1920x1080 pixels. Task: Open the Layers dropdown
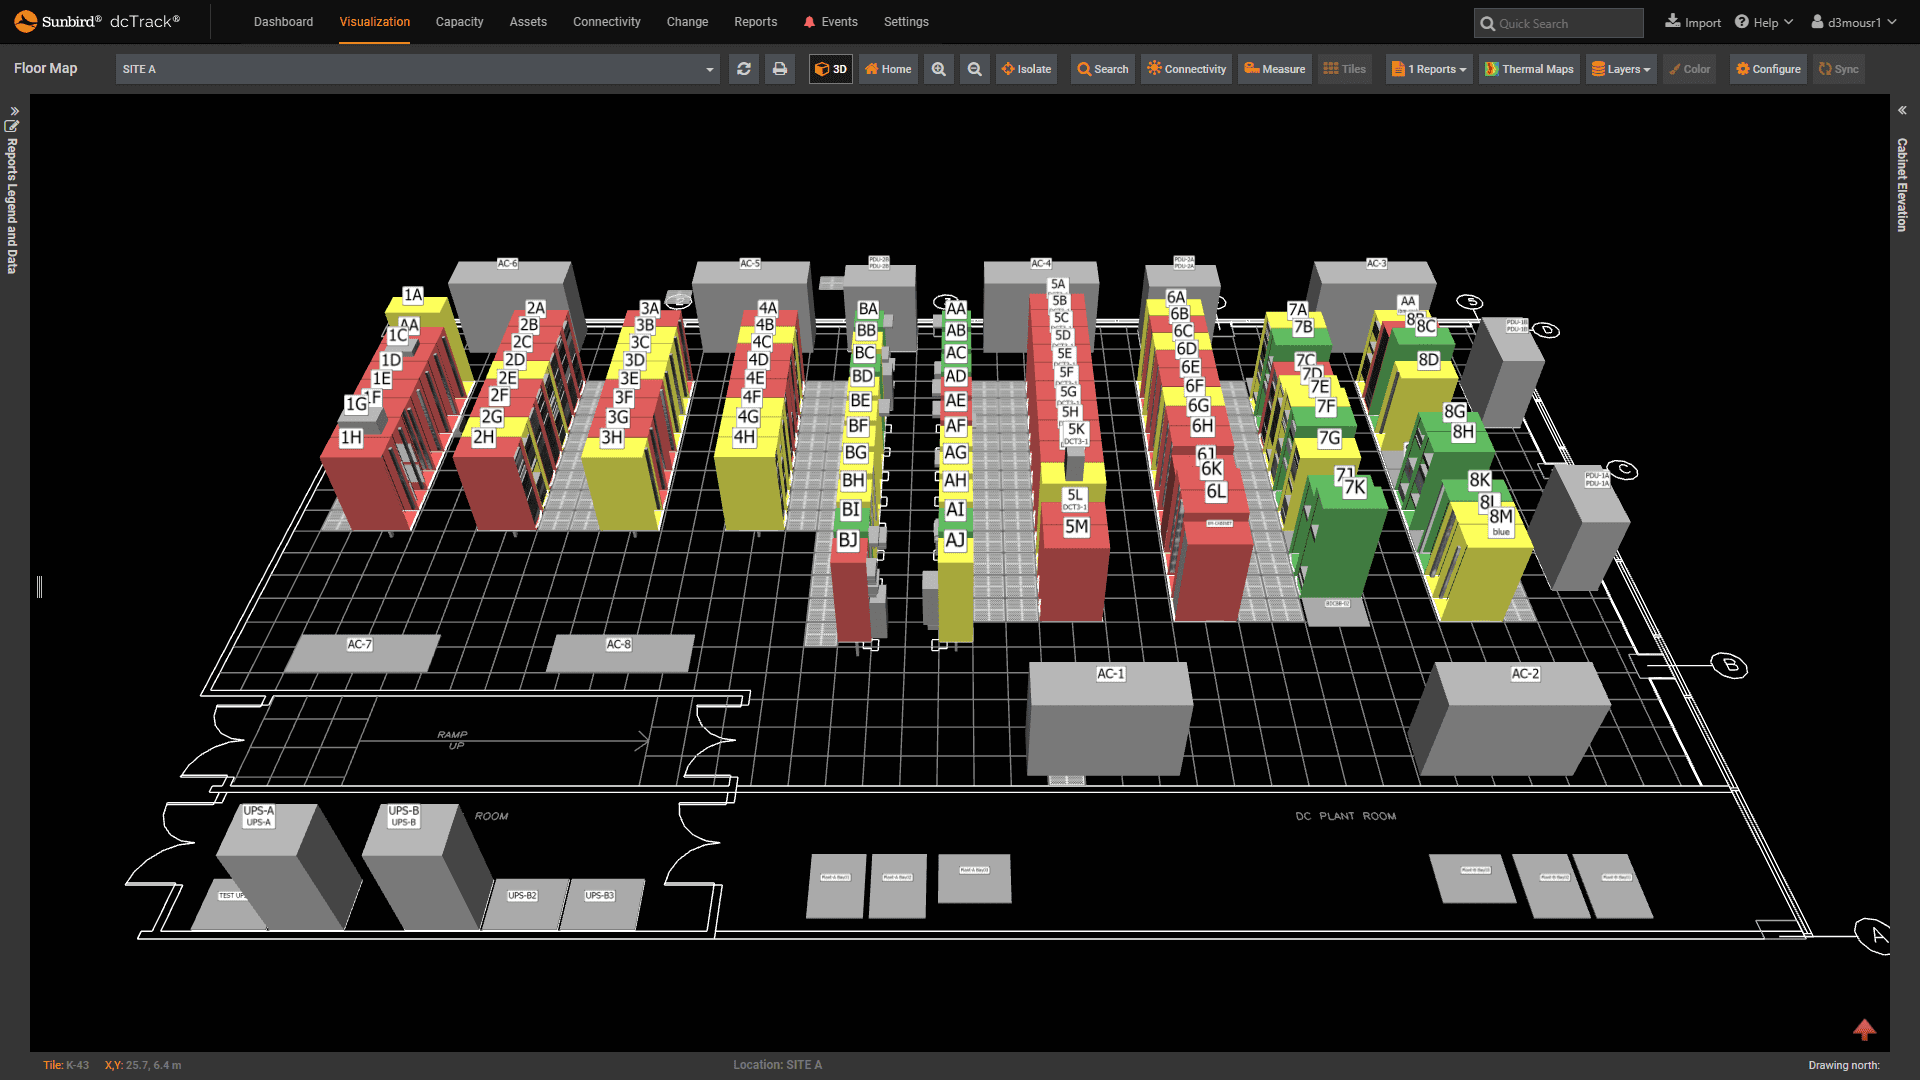pyautogui.click(x=1620, y=68)
